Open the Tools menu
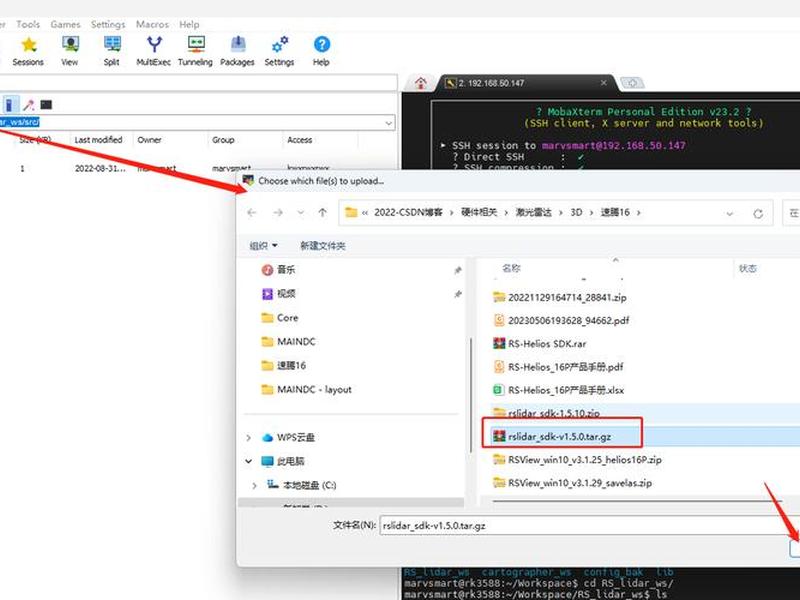 tap(28, 24)
